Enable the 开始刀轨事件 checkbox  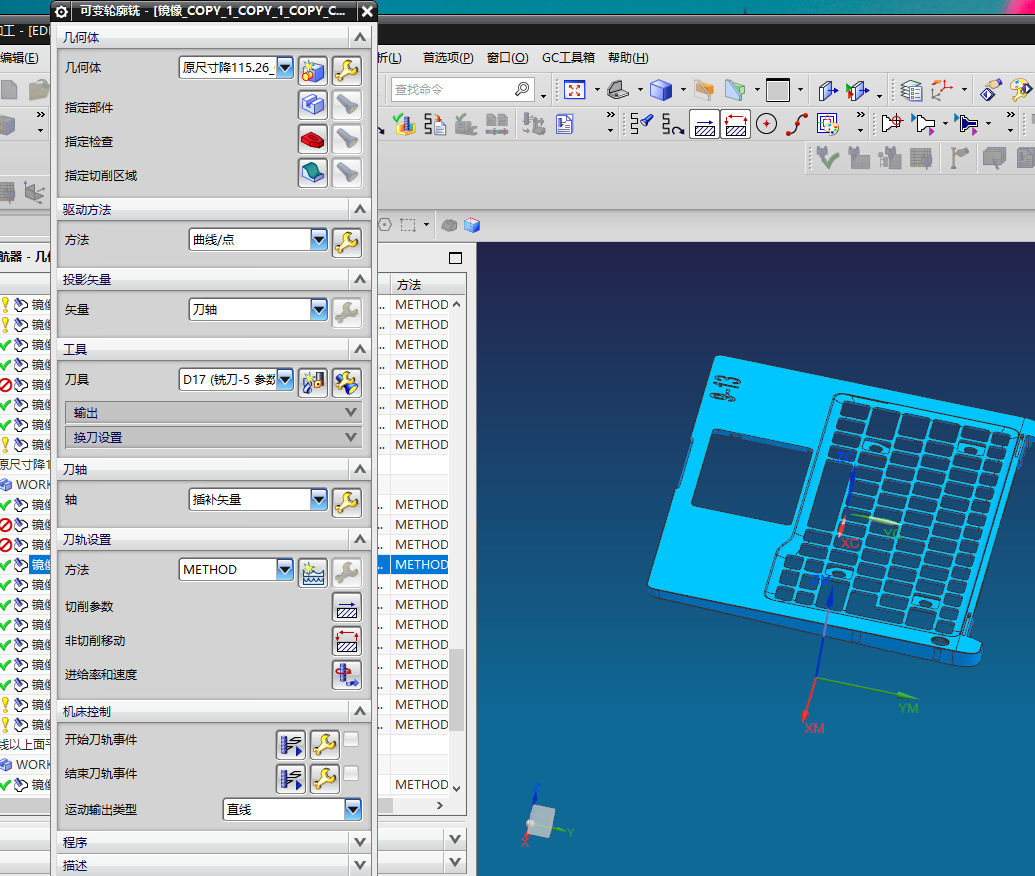tap(351, 740)
